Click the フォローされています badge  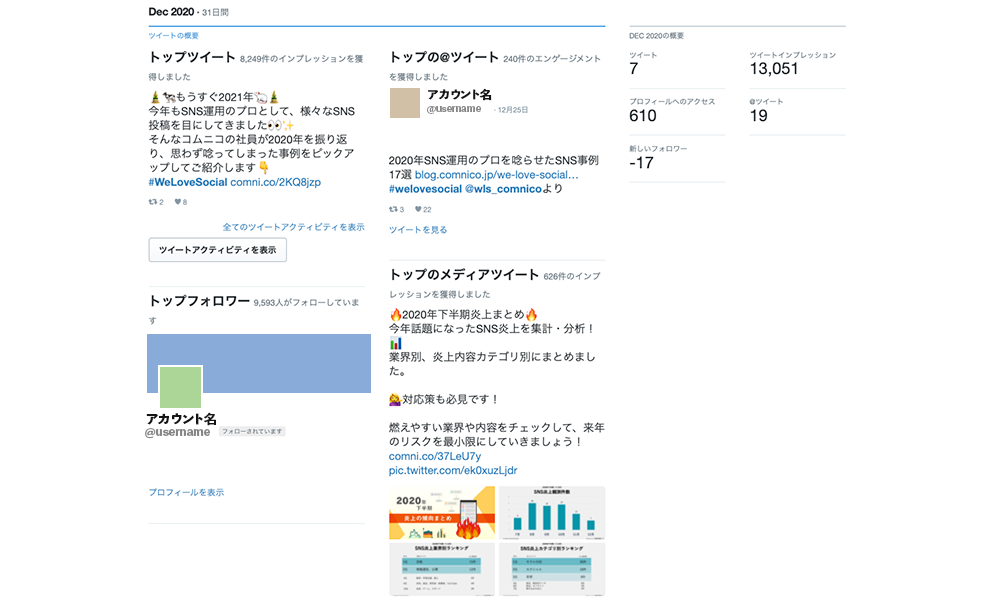coord(252,432)
